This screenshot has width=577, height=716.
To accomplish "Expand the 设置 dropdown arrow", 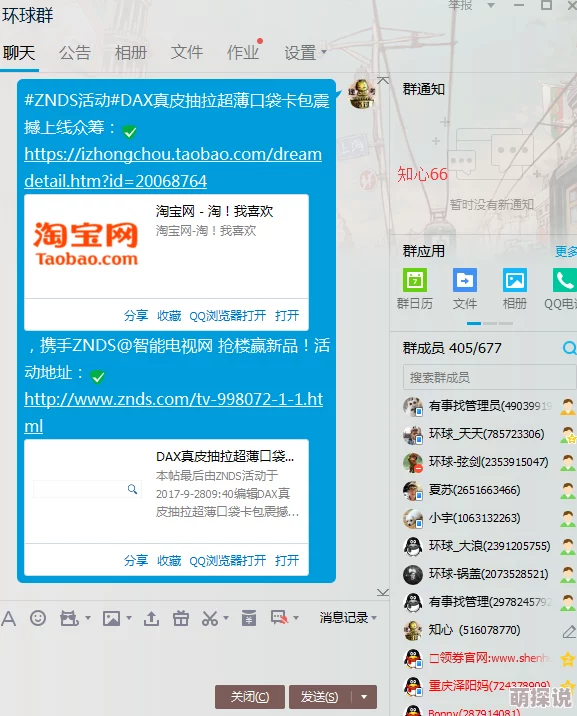I will (324, 52).
